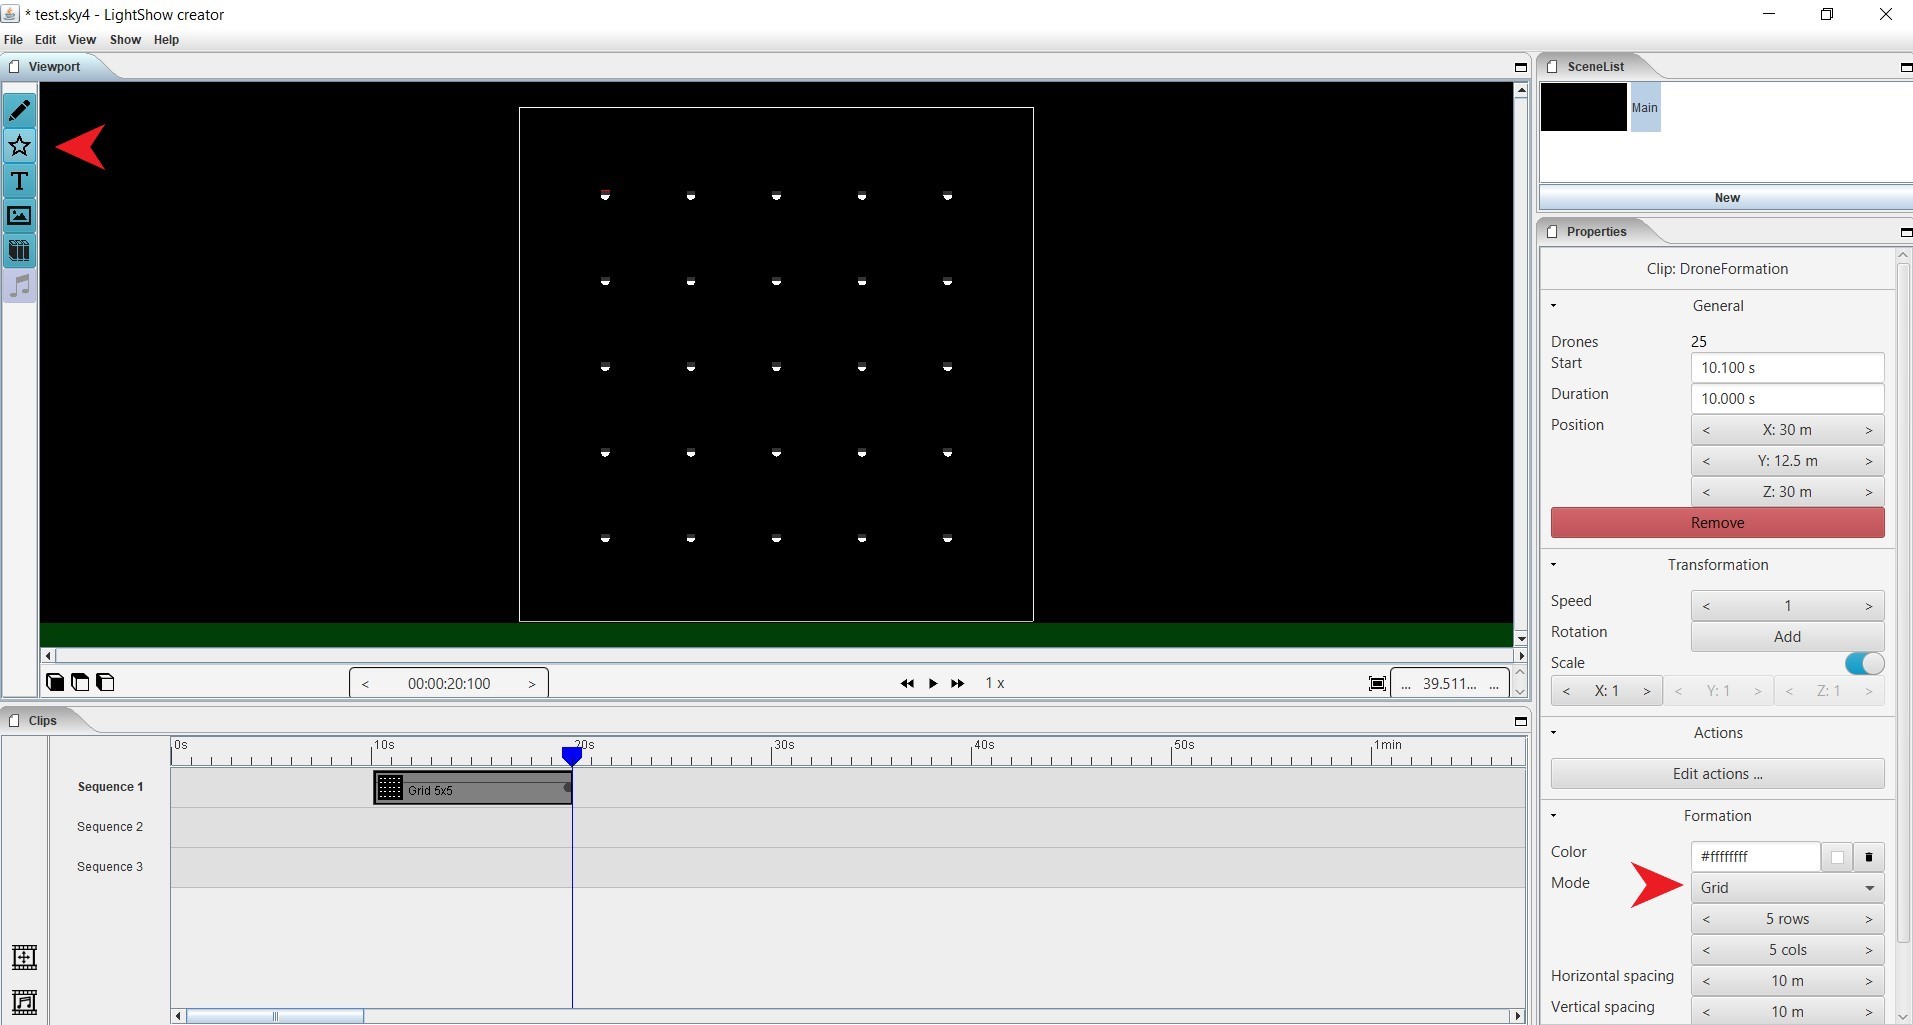
Task: Select the Sequence 2 track label
Action: pos(110,827)
